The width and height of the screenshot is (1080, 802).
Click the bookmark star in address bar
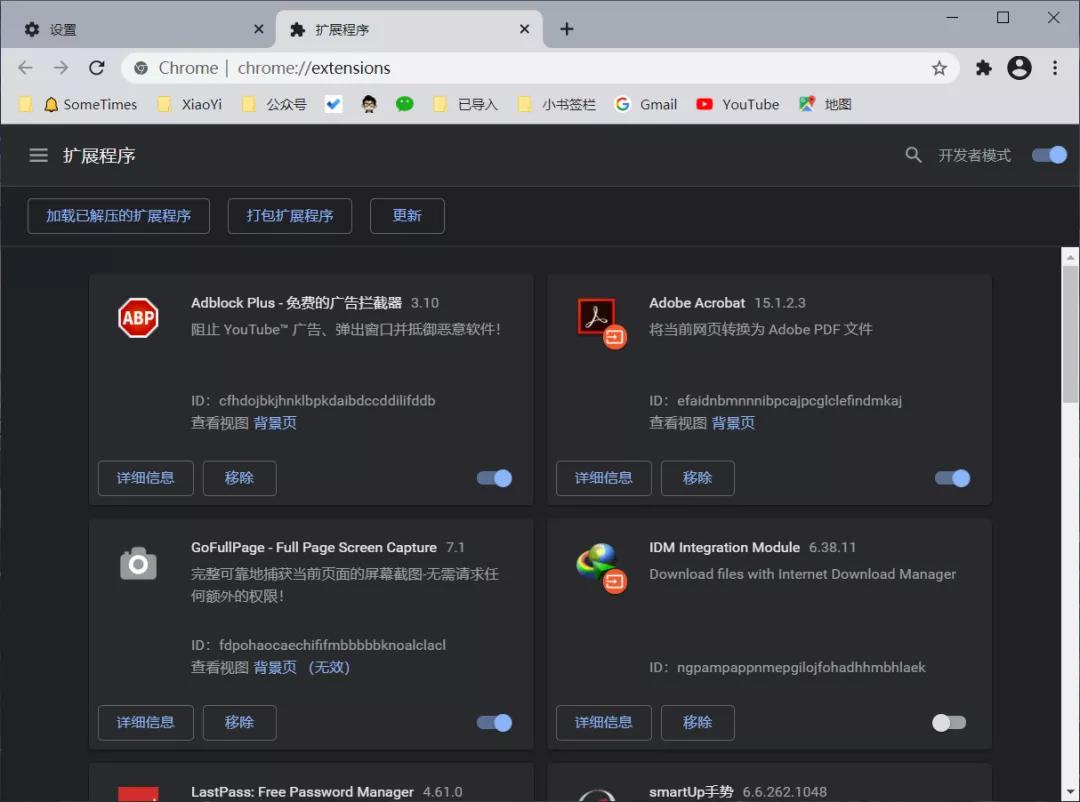(939, 67)
